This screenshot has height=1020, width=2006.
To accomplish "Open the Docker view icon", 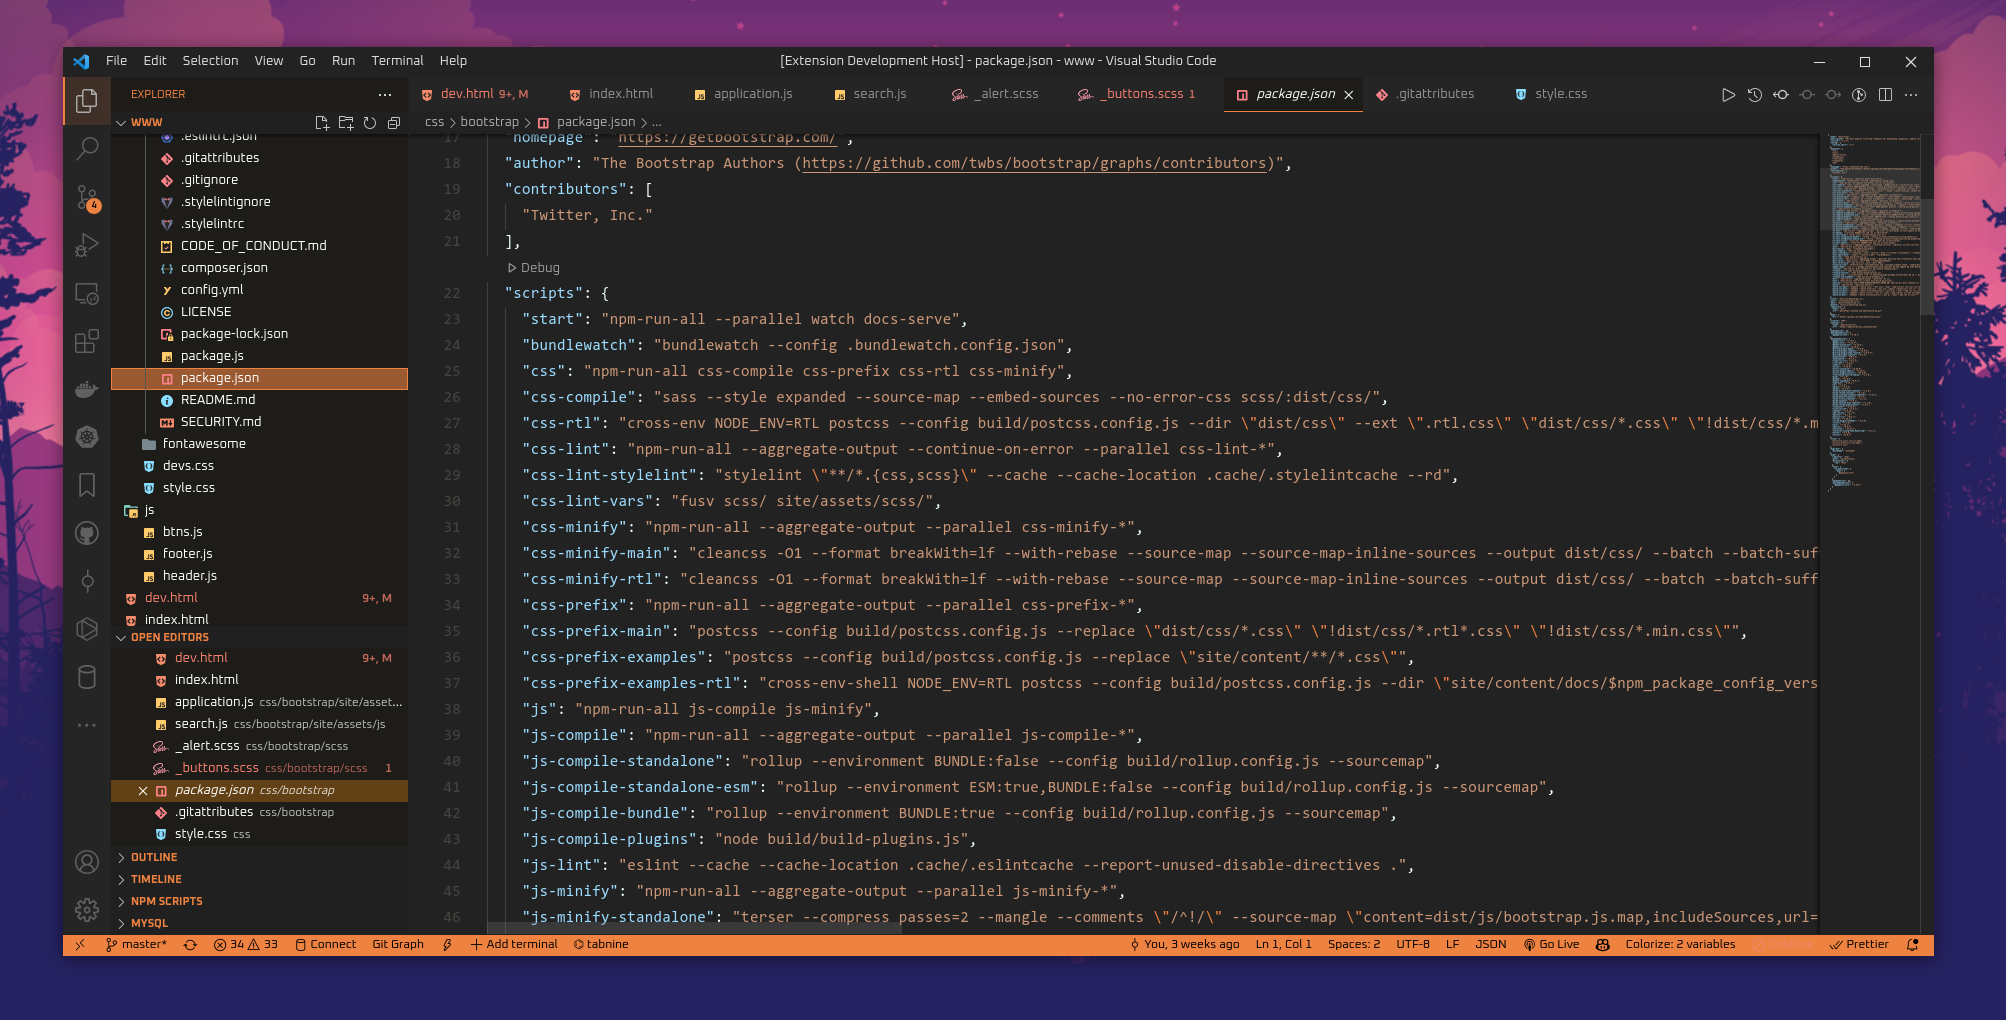I will click(87, 389).
